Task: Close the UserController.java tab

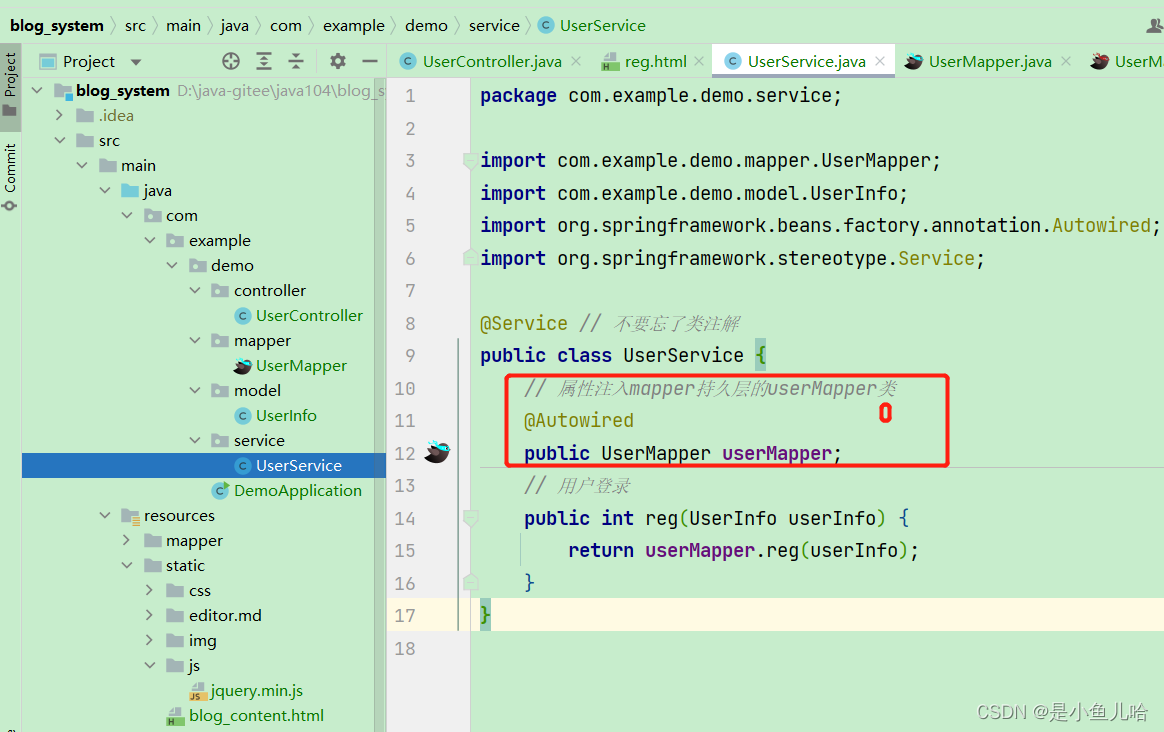Action: 576,62
